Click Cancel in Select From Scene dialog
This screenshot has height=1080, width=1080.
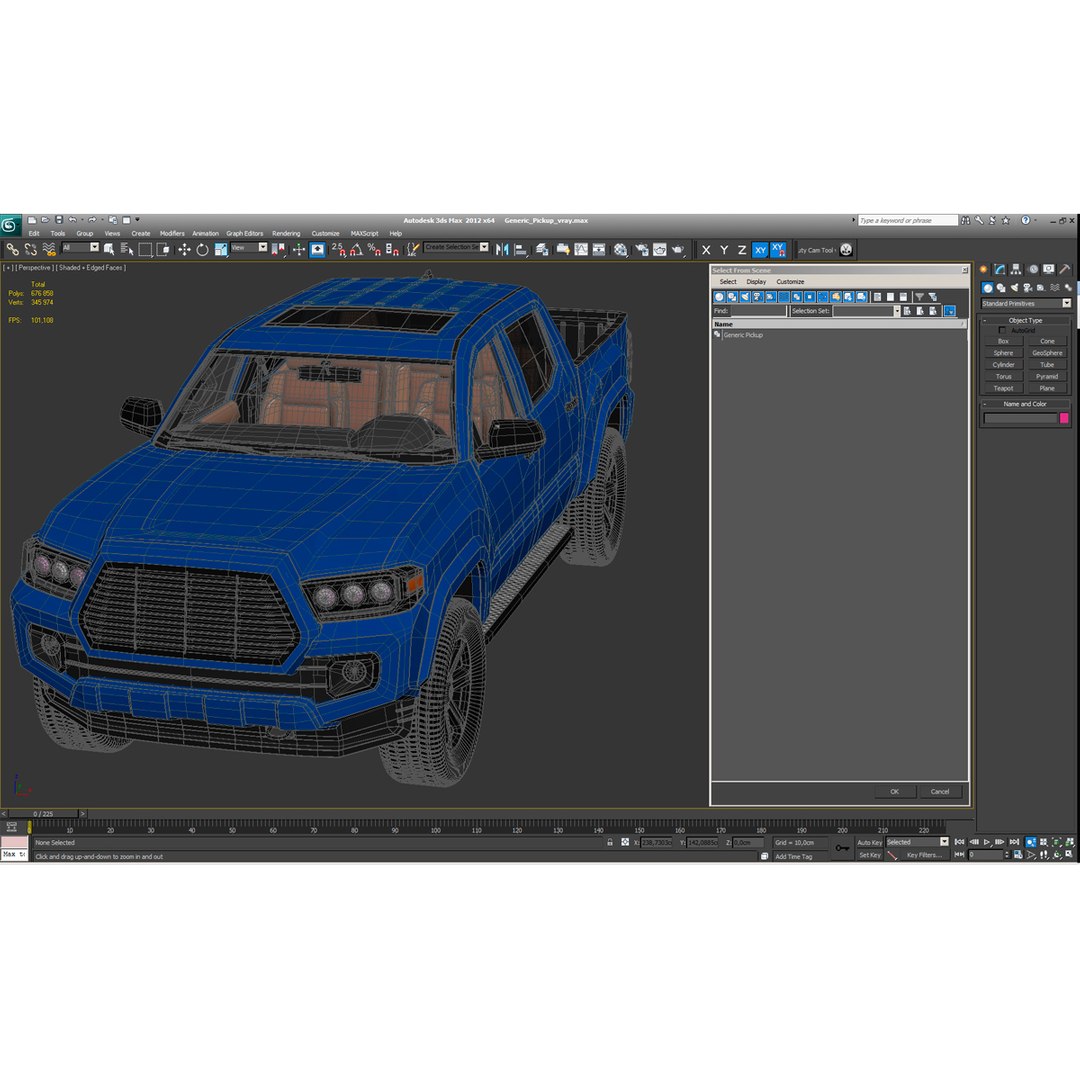tap(940, 791)
